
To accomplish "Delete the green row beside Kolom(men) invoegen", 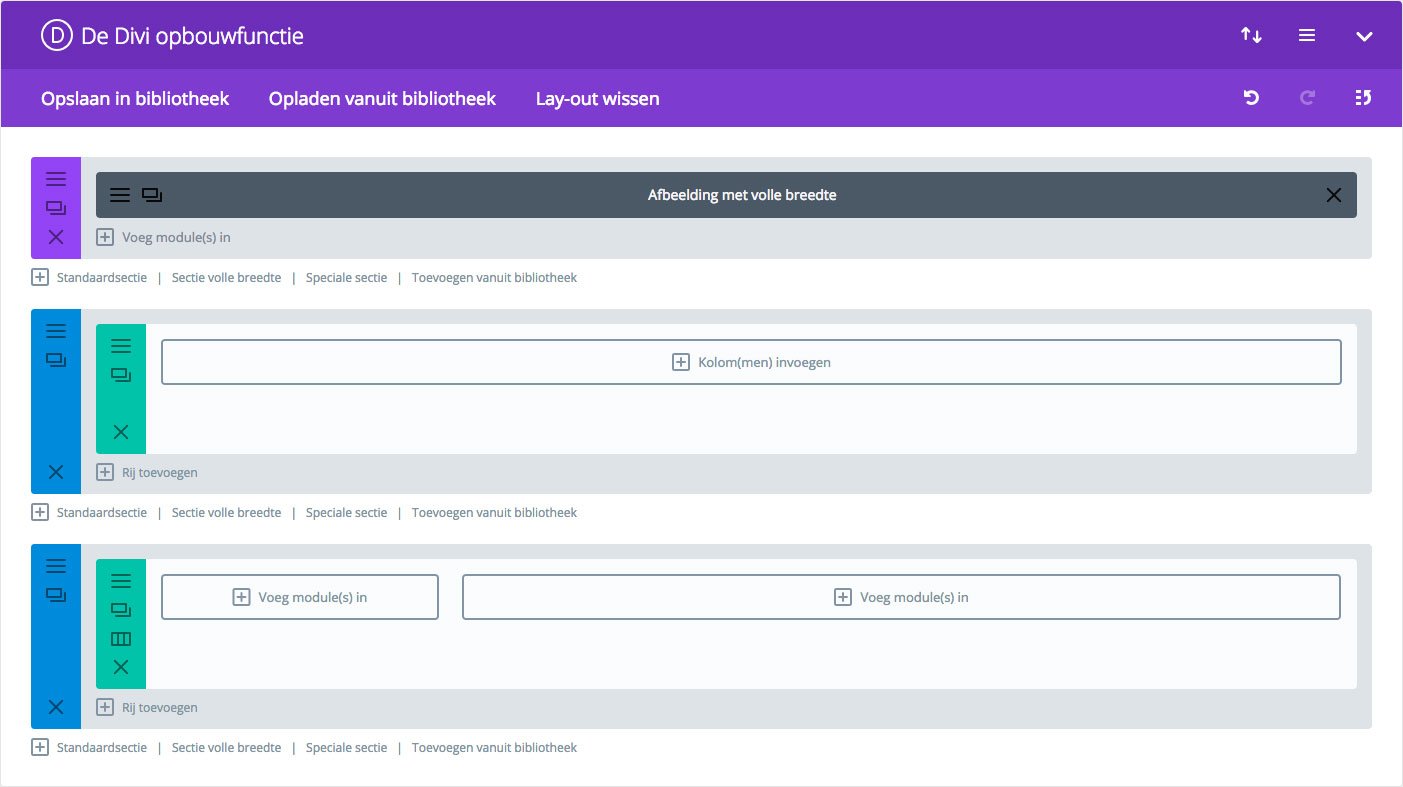I will (x=121, y=432).
